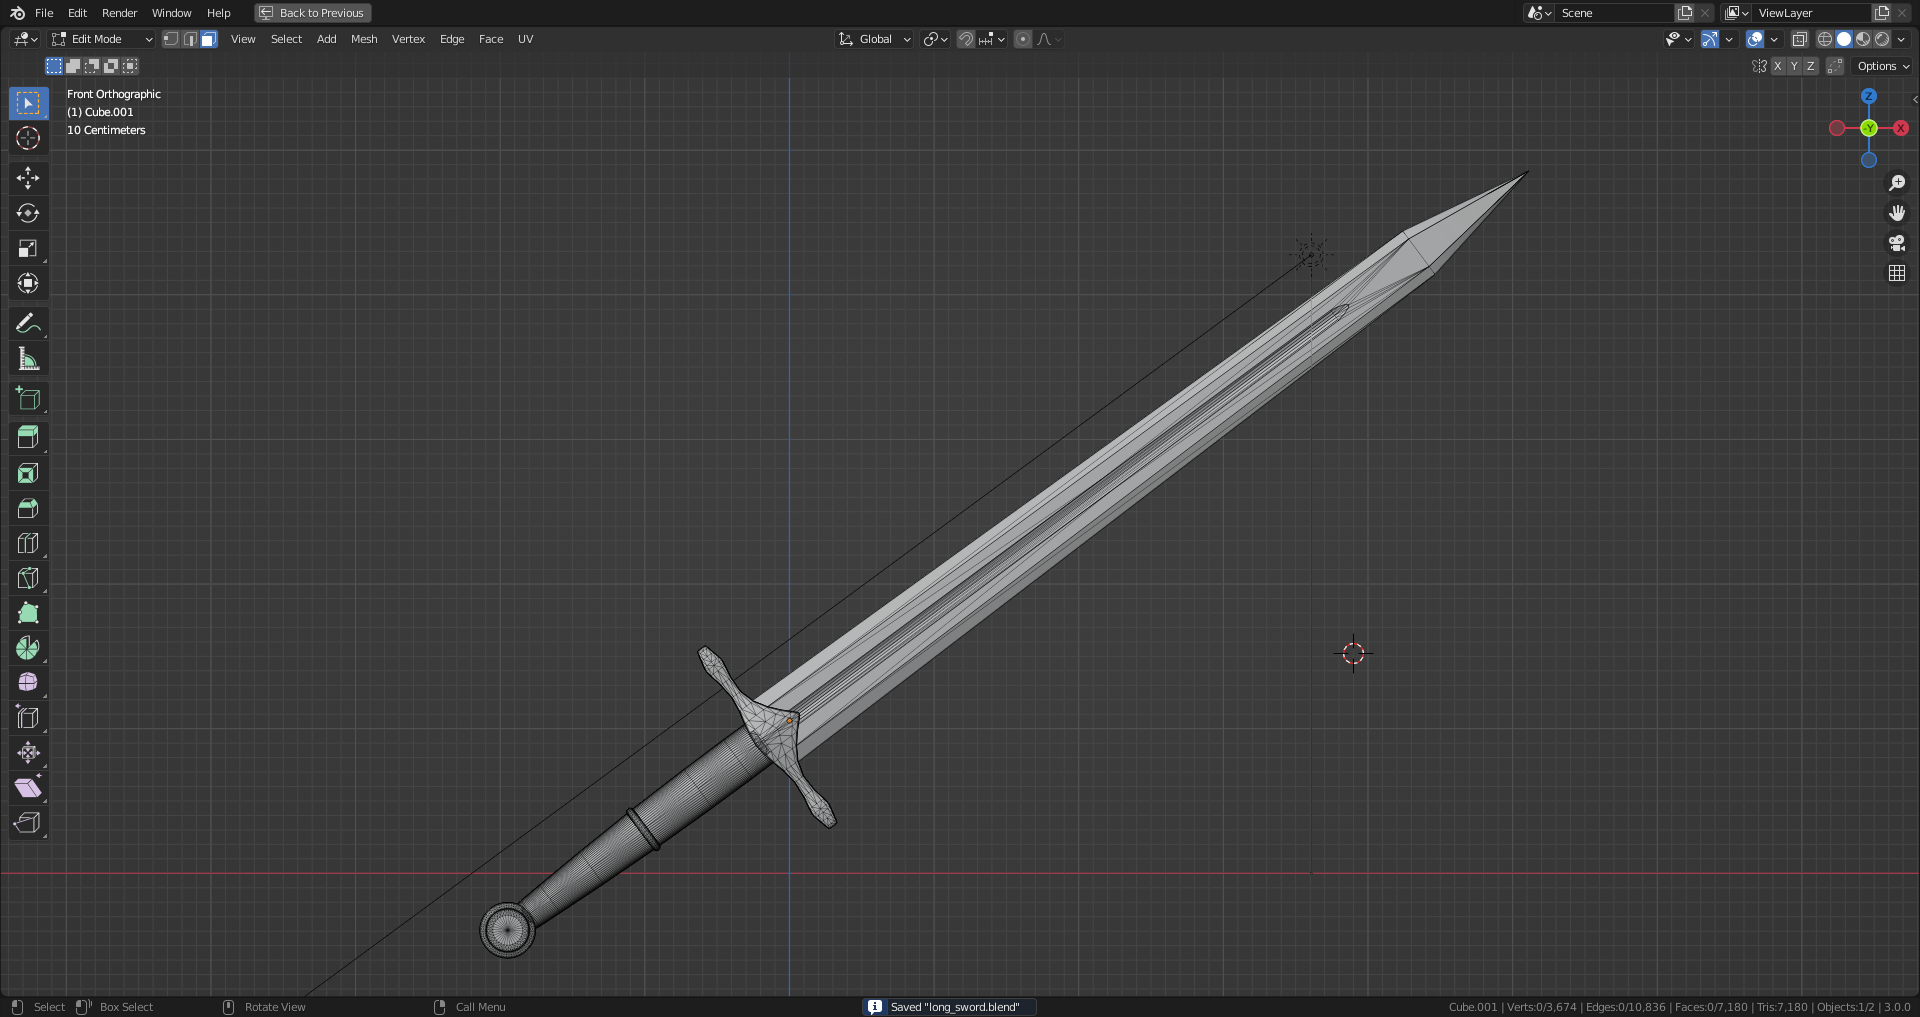Toggle proportional editing
Viewport: 1920px width, 1017px height.
click(1022, 39)
